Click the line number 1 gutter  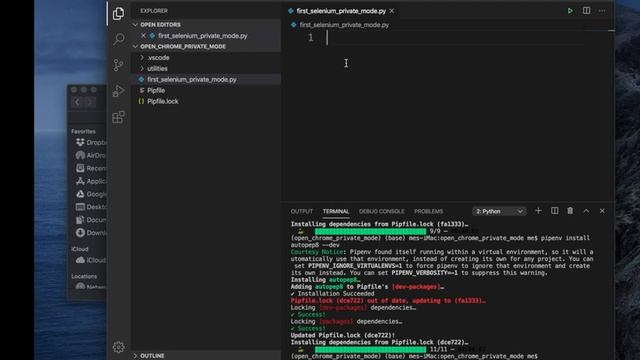pos(311,38)
